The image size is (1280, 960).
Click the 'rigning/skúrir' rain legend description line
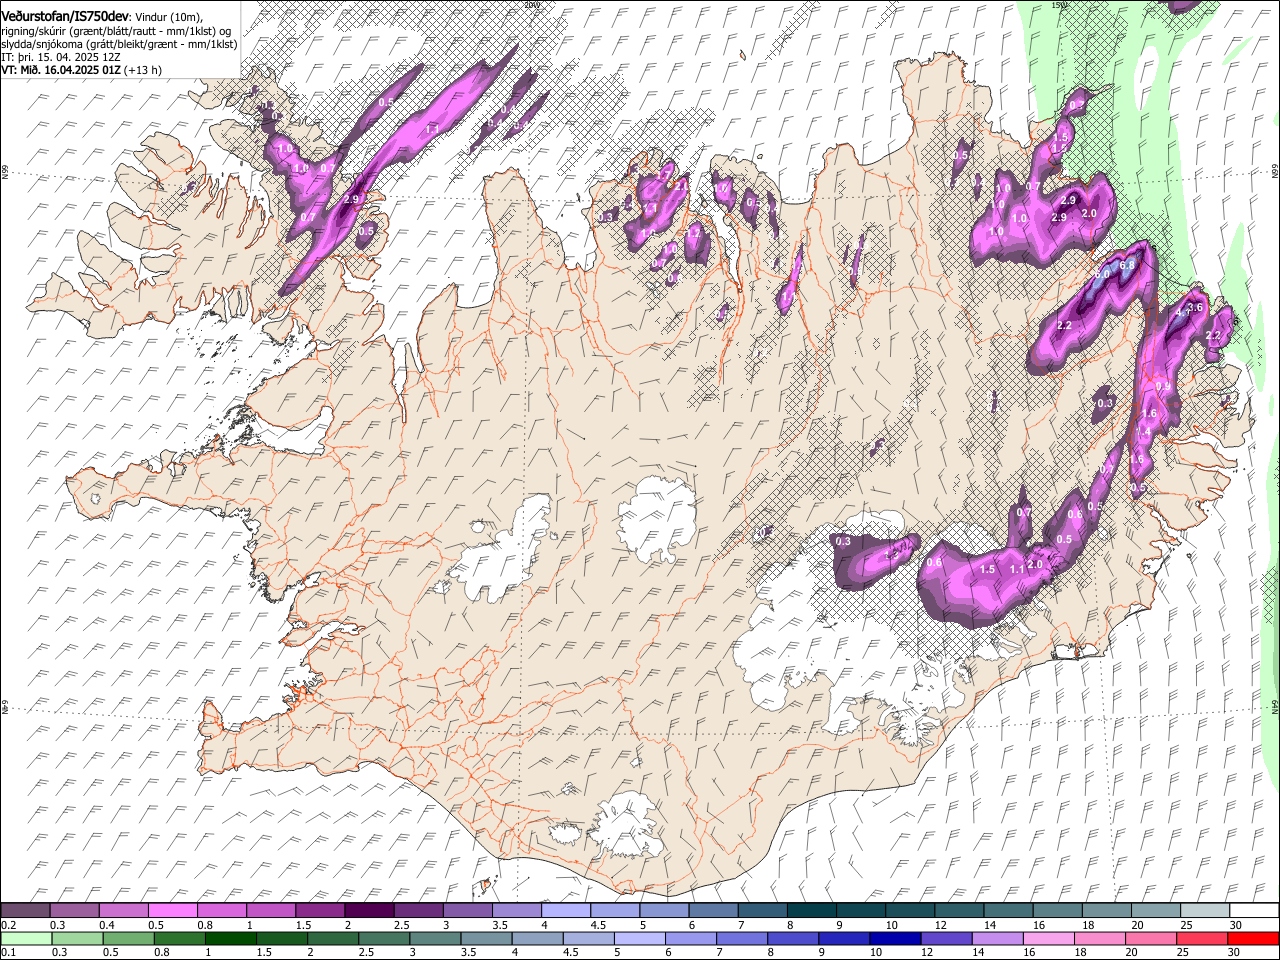click(x=117, y=30)
